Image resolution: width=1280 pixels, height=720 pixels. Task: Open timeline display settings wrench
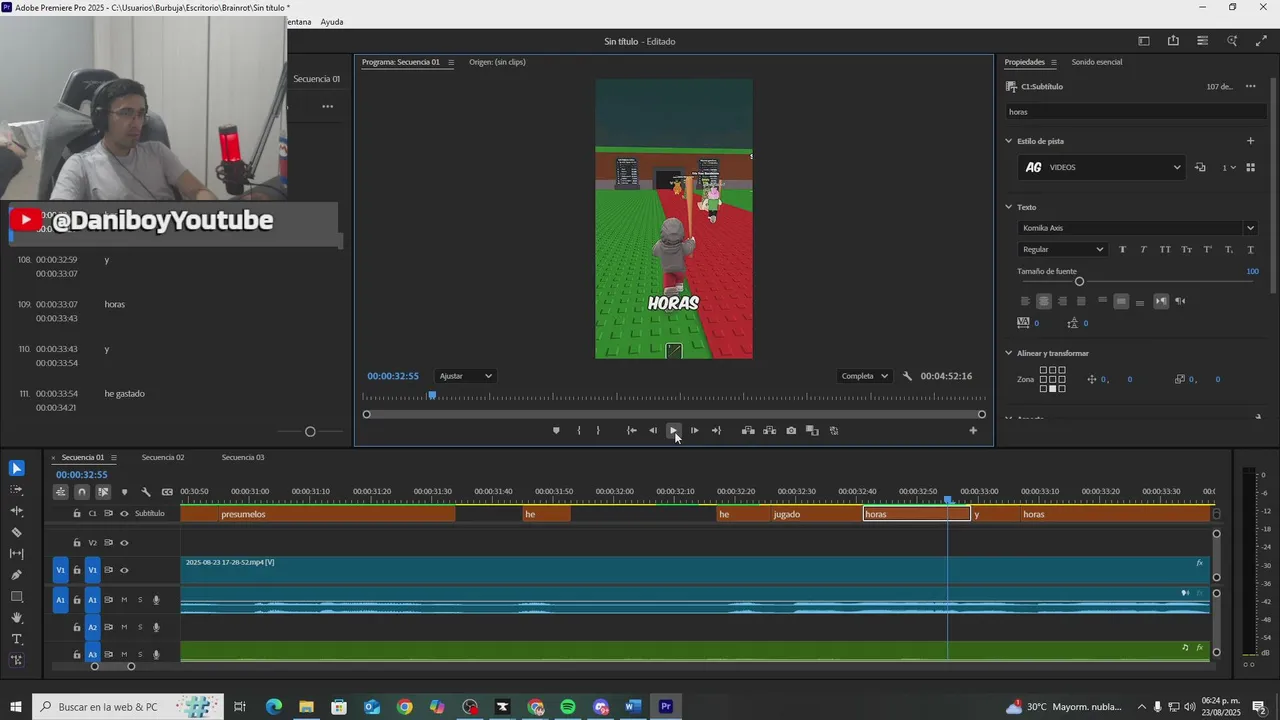(x=146, y=492)
